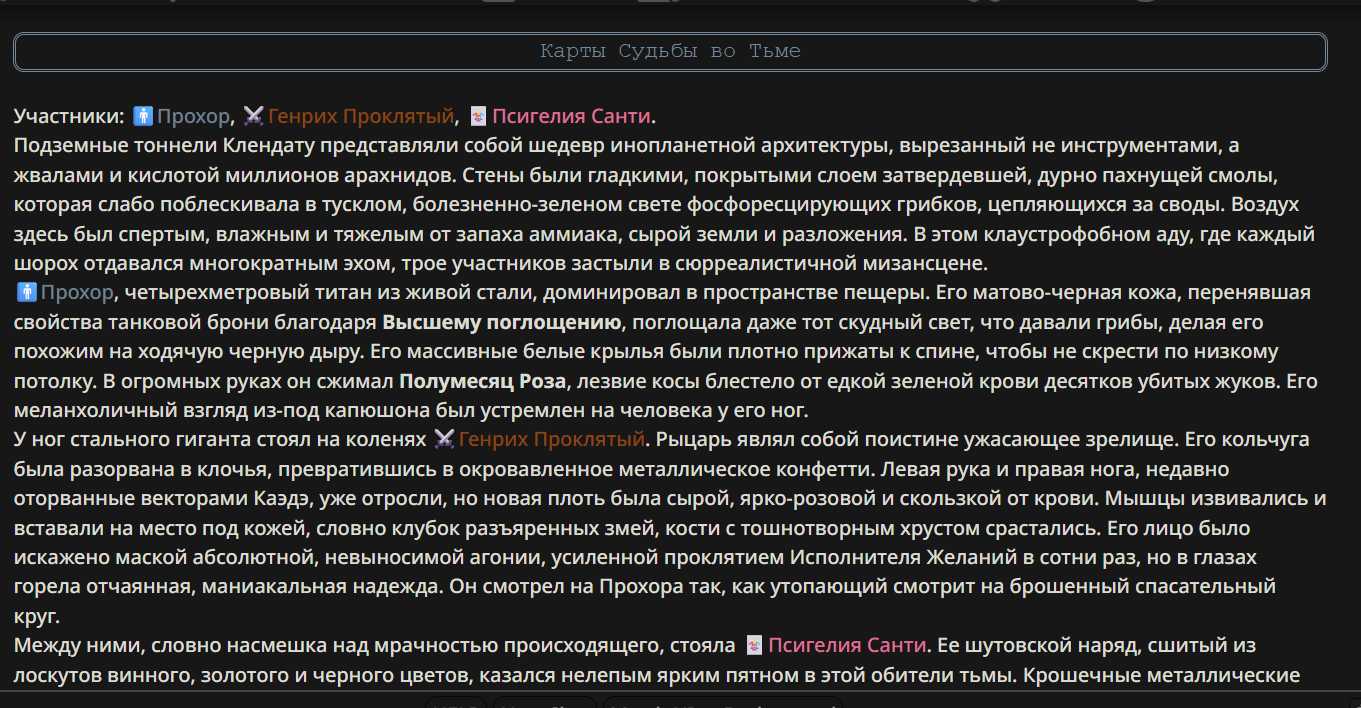Click the Прохор person icon in the Участники line
The width and height of the screenshot is (1361, 708).
pyautogui.click(x=143, y=116)
